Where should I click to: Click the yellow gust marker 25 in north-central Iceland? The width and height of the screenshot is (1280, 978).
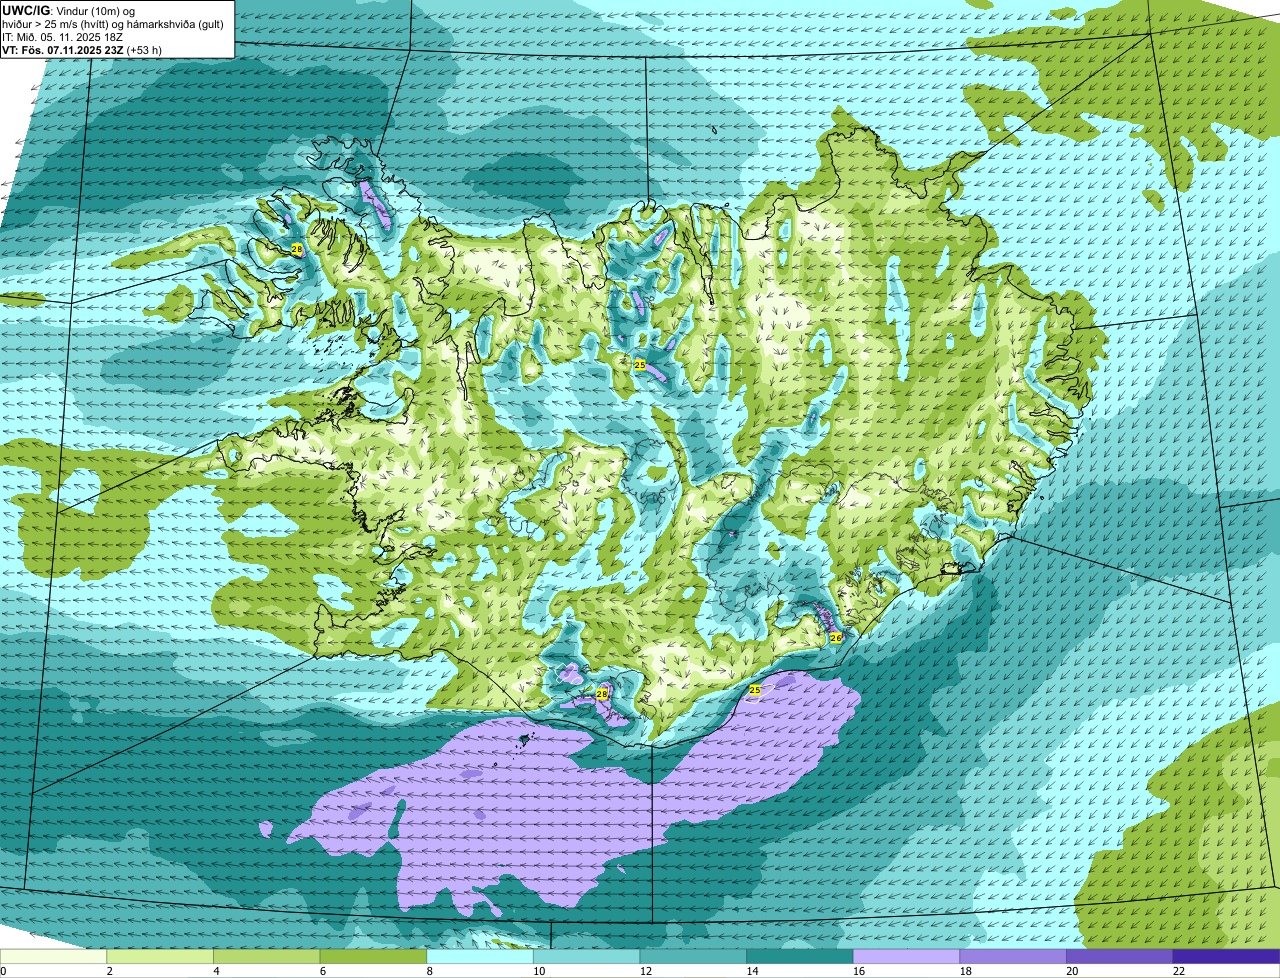click(639, 365)
